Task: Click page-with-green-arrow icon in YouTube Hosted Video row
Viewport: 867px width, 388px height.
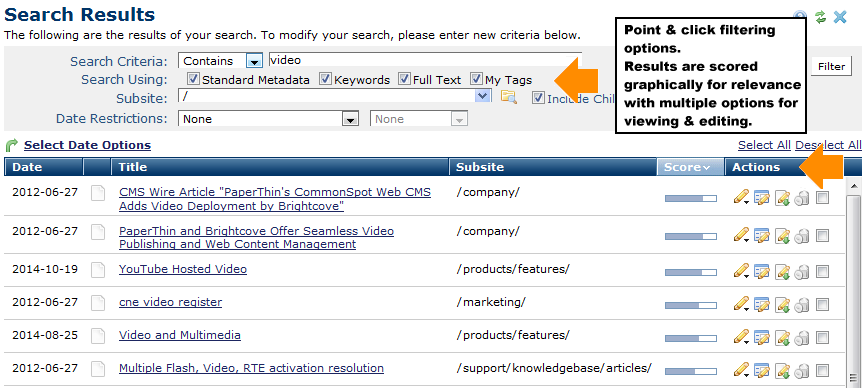Action: pyautogui.click(x=782, y=272)
